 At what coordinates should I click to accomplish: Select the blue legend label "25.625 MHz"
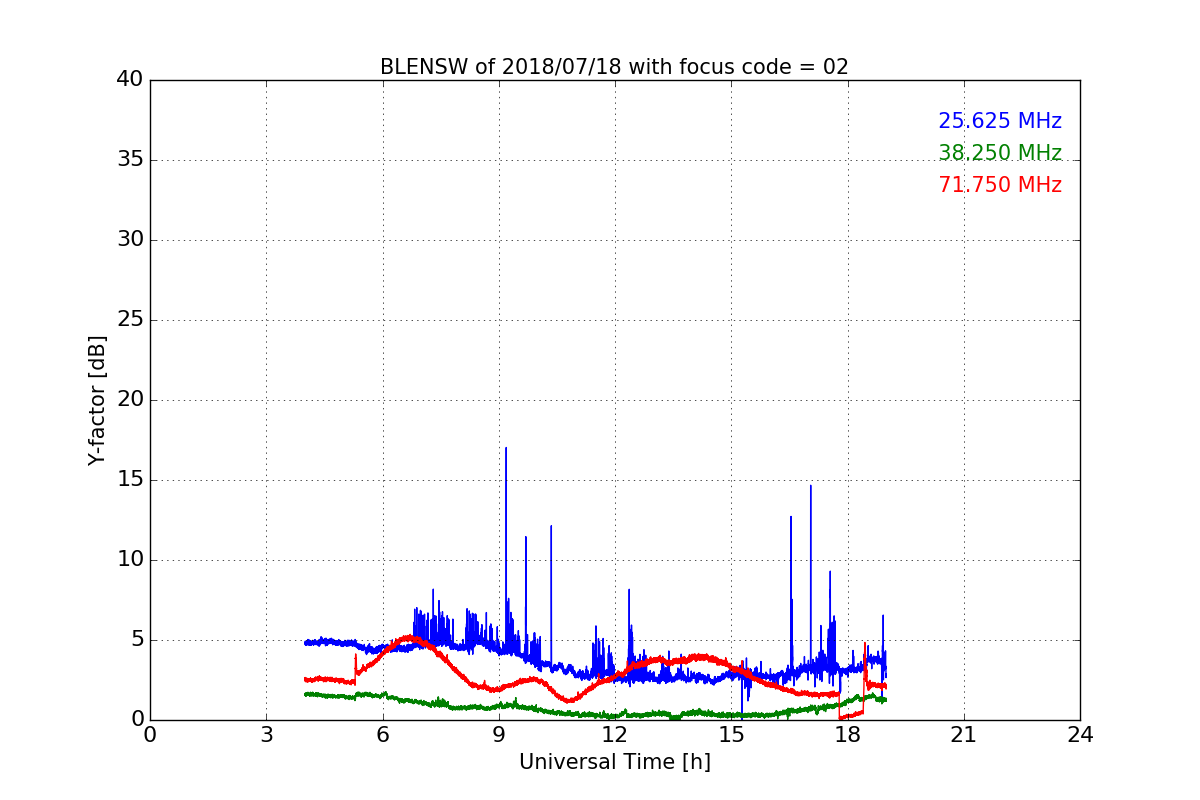1000,121
